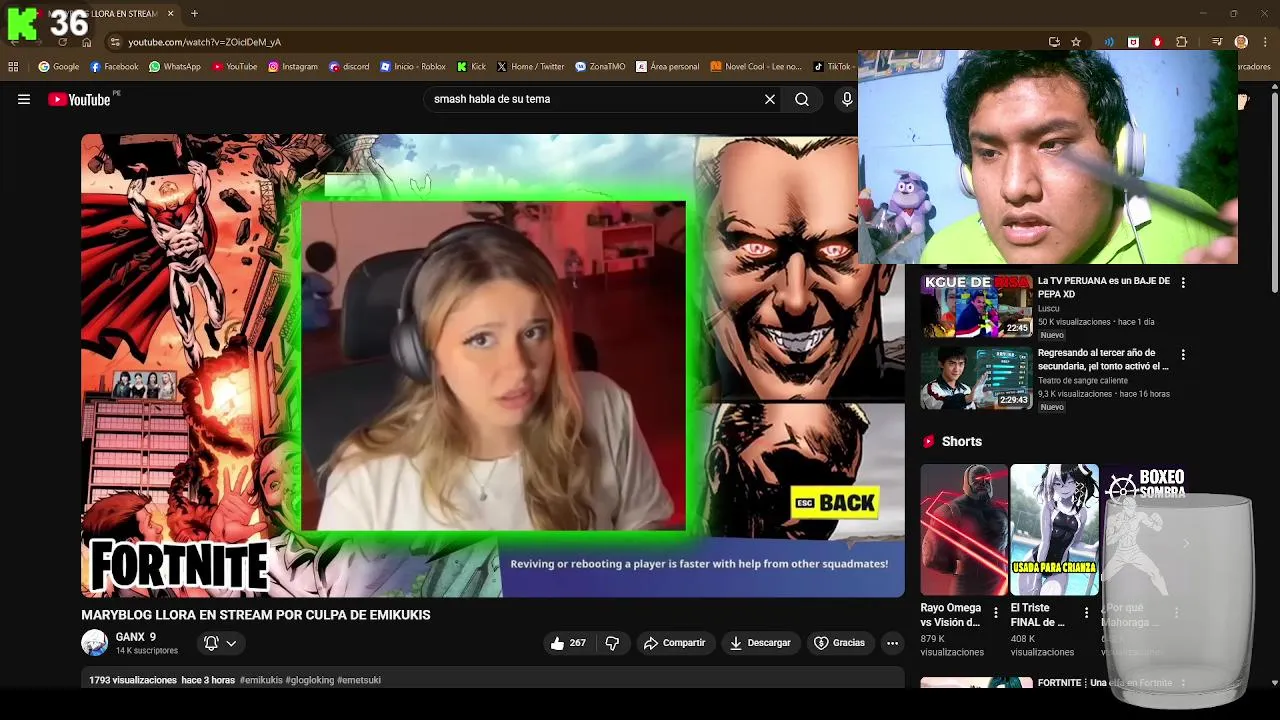Reload the page

tap(62, 42)
